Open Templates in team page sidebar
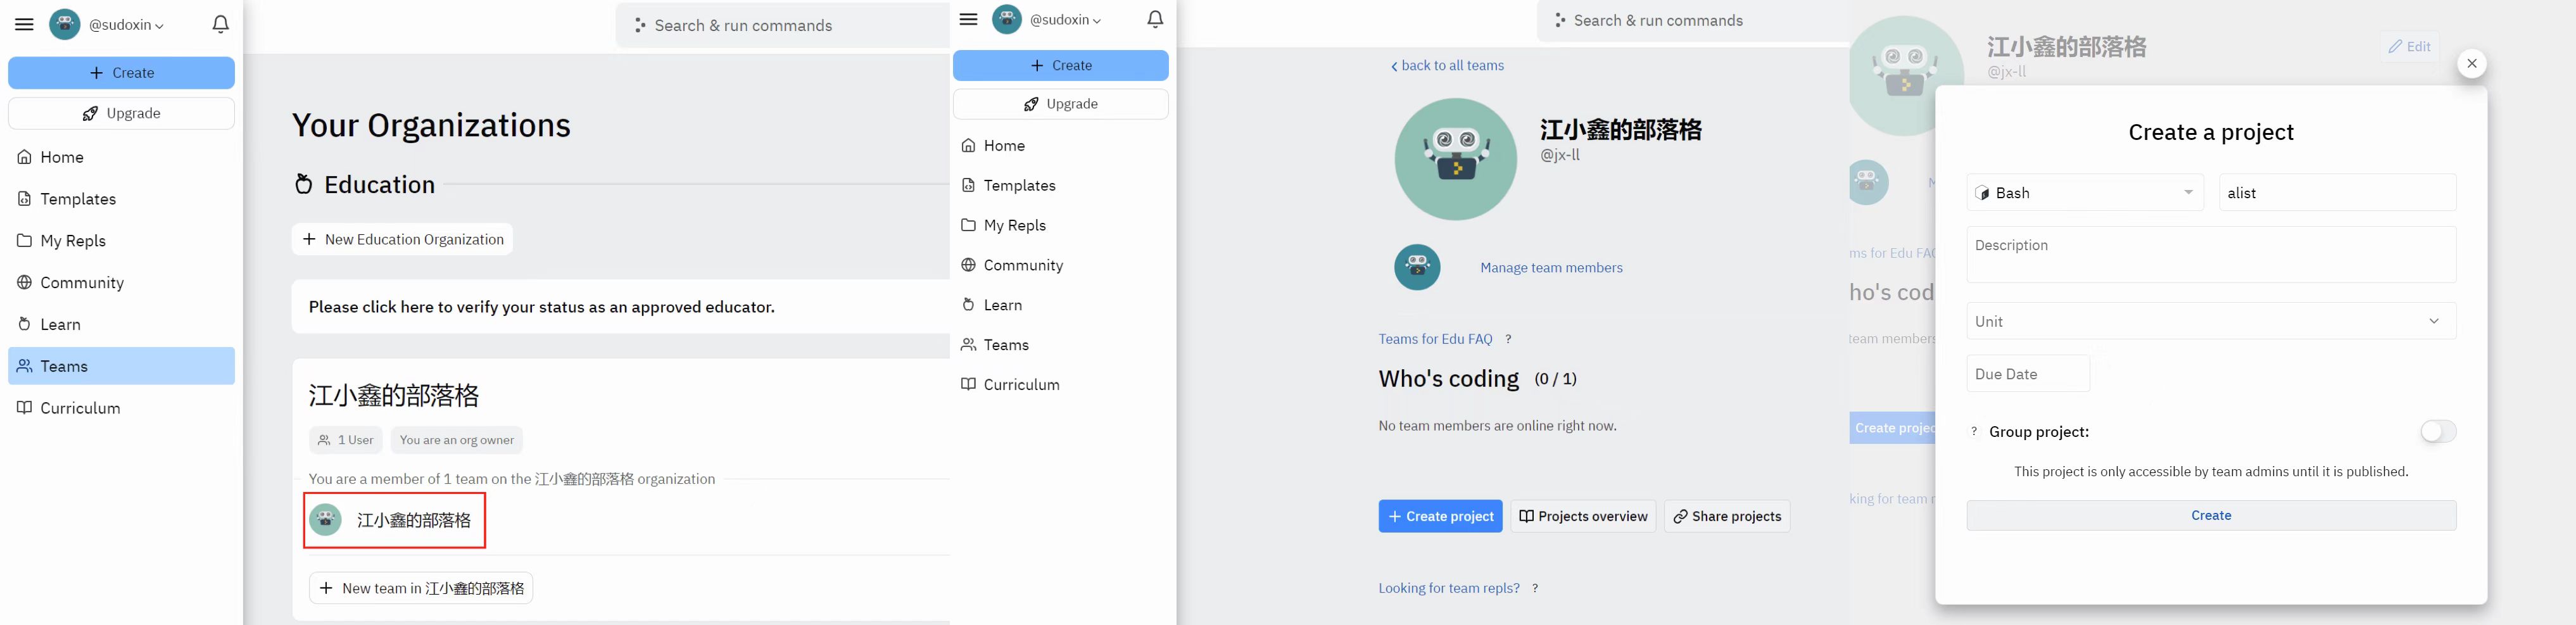Screen dimensions: 2576x625 point(1061,185)
